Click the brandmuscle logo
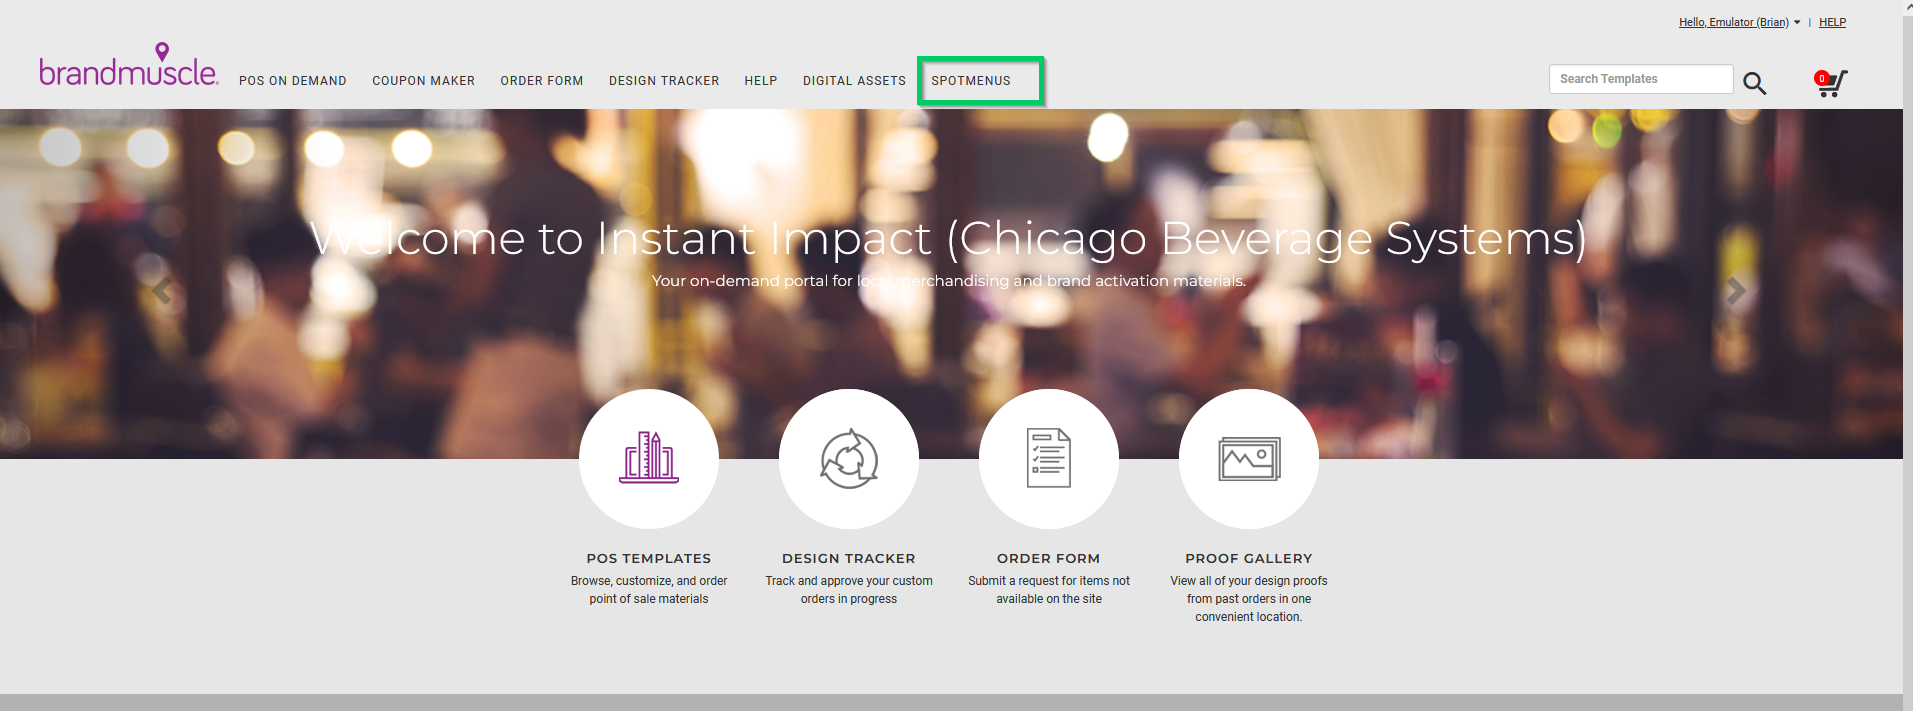This screenshot has width=1913, height=711. click(128, 67)
